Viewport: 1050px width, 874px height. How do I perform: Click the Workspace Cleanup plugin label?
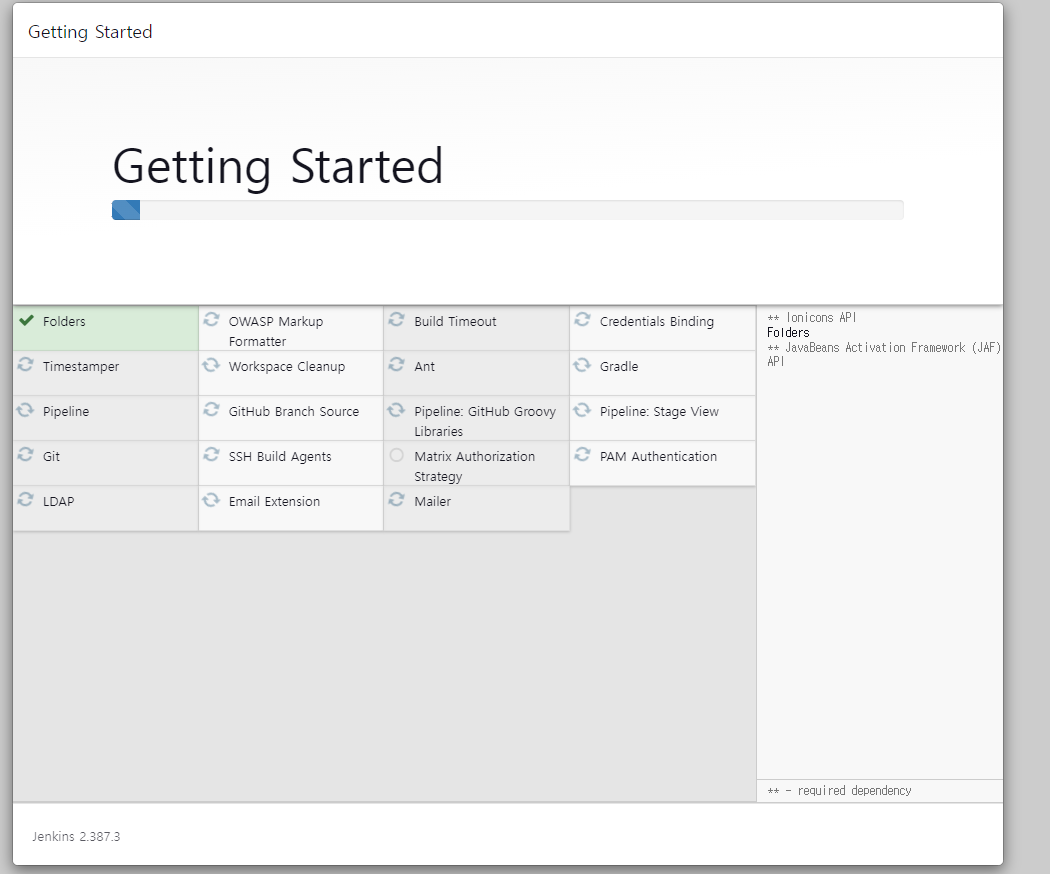coord(287,366)
